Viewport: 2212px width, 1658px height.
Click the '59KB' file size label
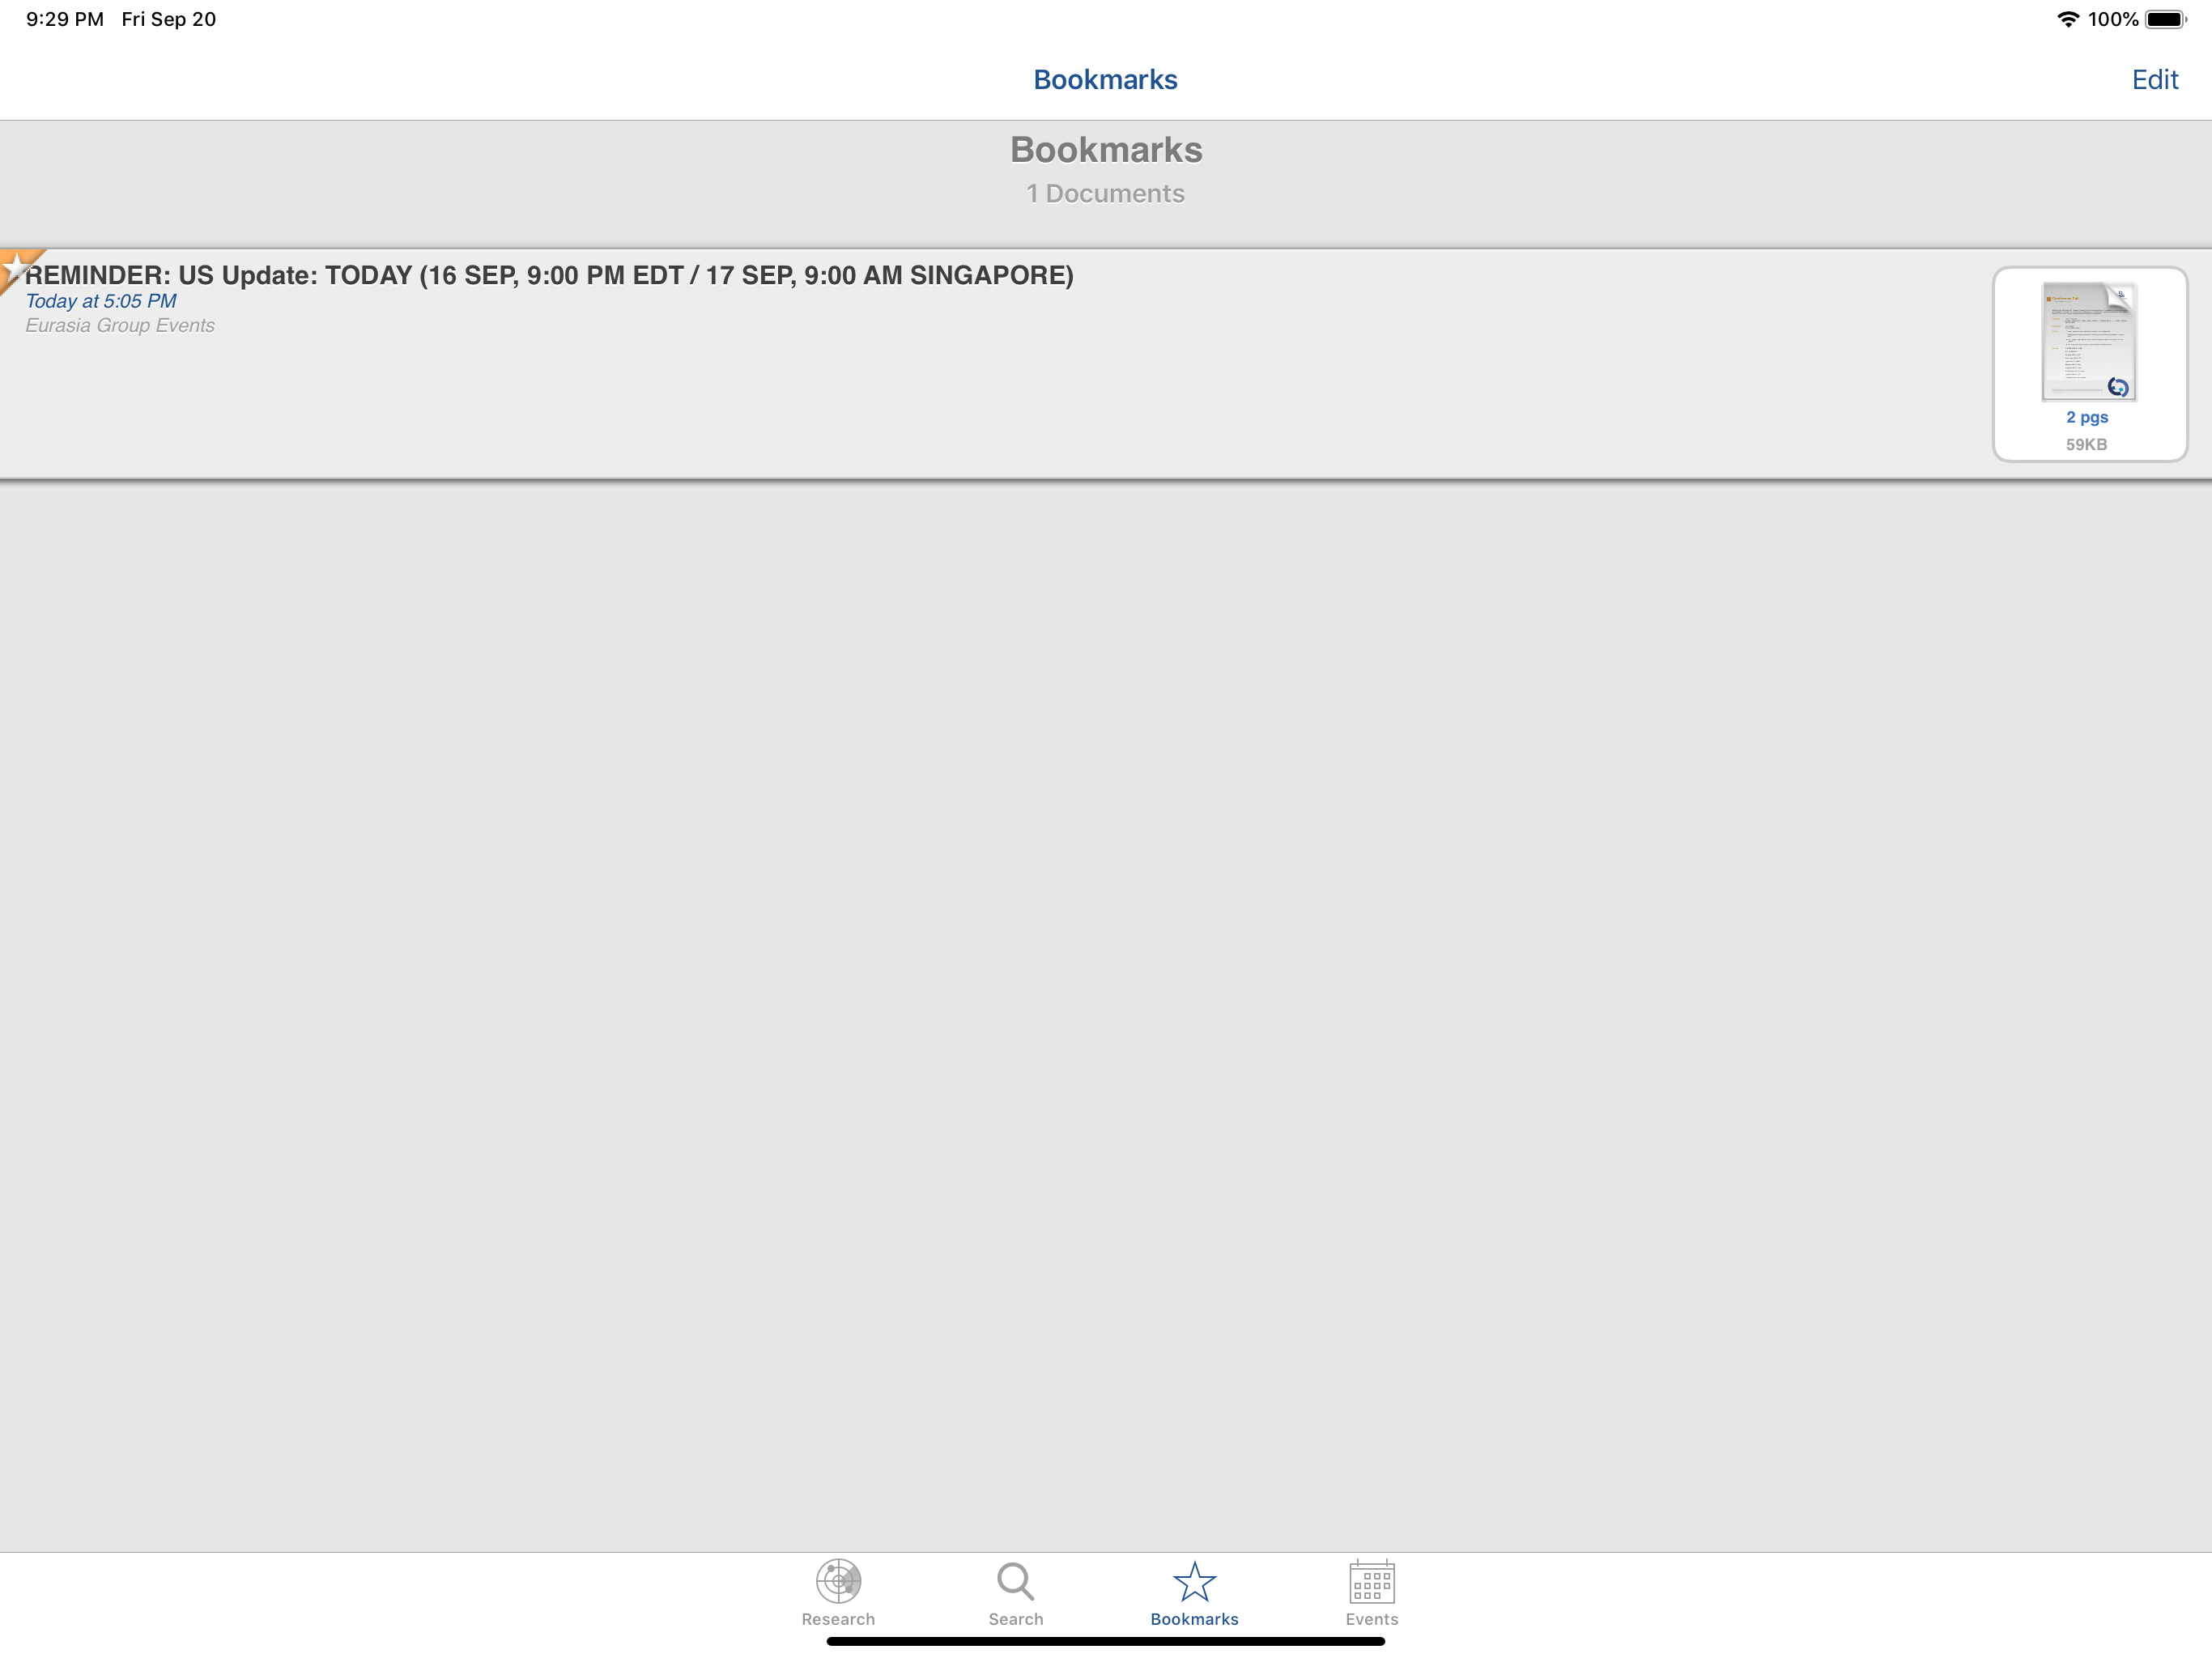[2086, 444]
